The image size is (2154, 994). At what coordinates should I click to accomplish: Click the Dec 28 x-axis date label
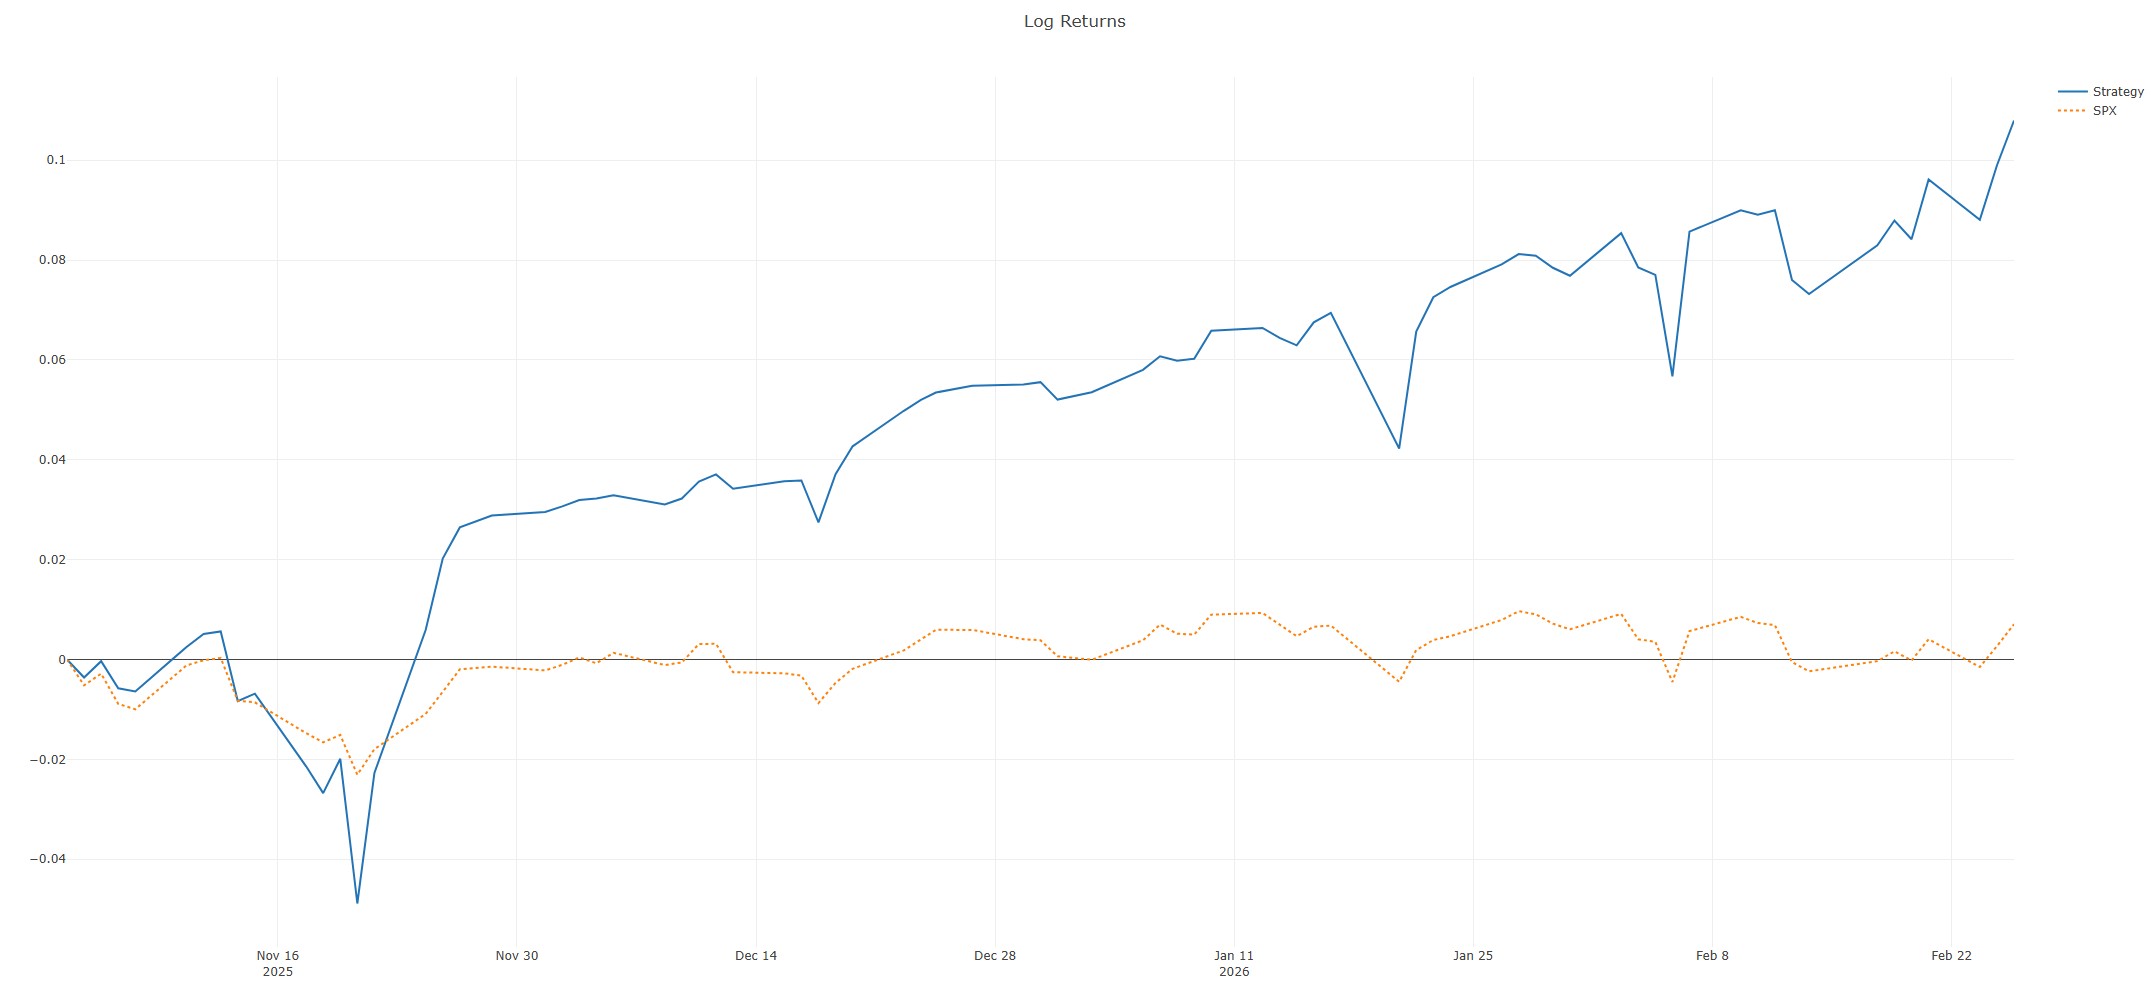tap(995, 956)
